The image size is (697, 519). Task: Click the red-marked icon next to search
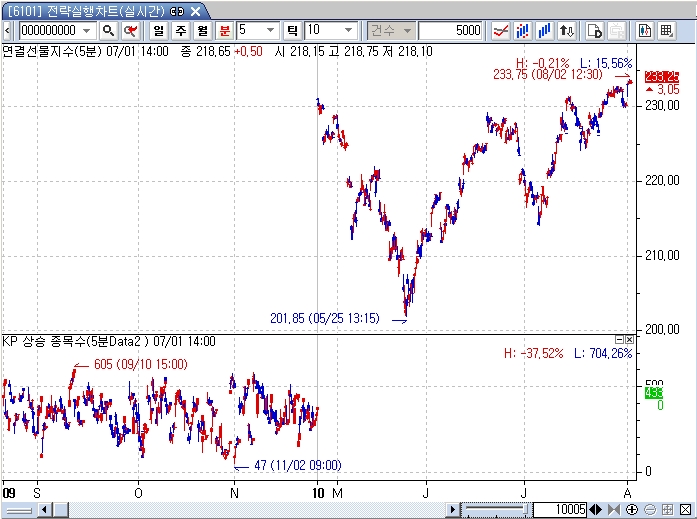pyautogui.click(x=130, y=31)
